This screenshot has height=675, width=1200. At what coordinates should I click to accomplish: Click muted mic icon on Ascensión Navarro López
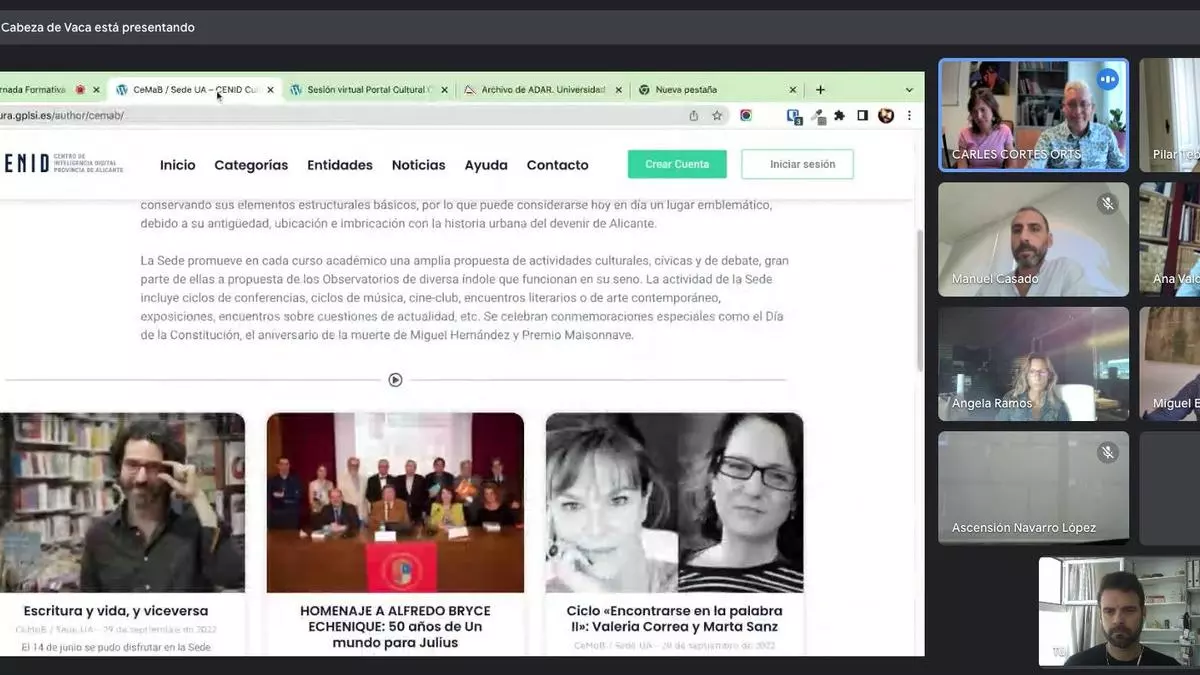pyautogui.click(x=1107, y=453)
